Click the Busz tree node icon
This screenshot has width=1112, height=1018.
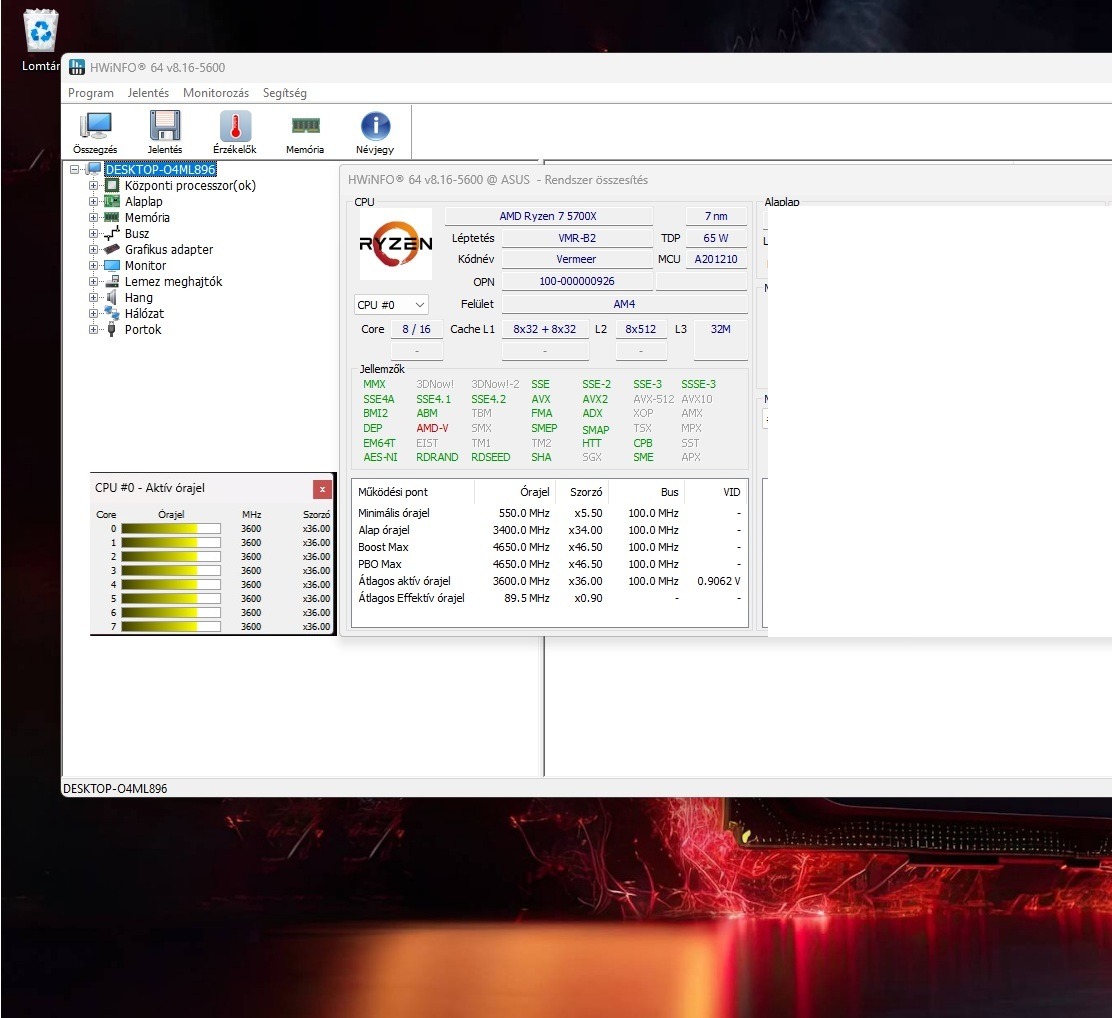[x=111, y=233]
